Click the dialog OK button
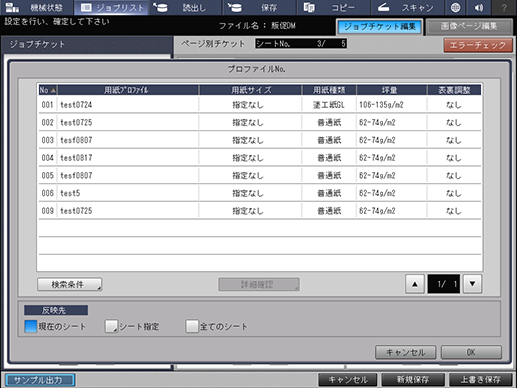517x388 pixels. click(x=471, y=352)
